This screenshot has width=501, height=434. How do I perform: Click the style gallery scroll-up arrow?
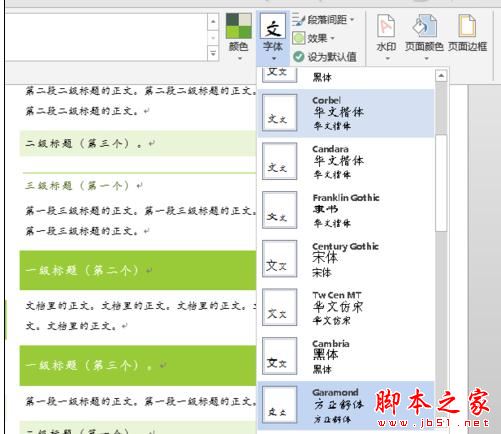click(213, 22)
